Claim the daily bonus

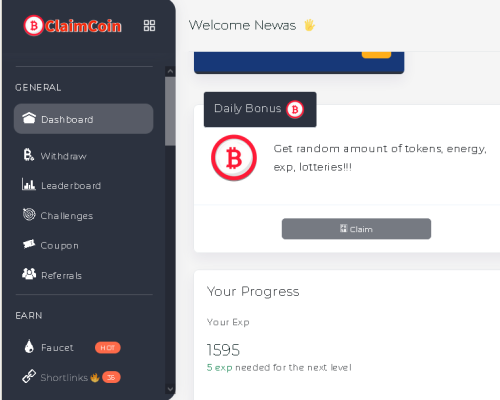pos(356,229)
